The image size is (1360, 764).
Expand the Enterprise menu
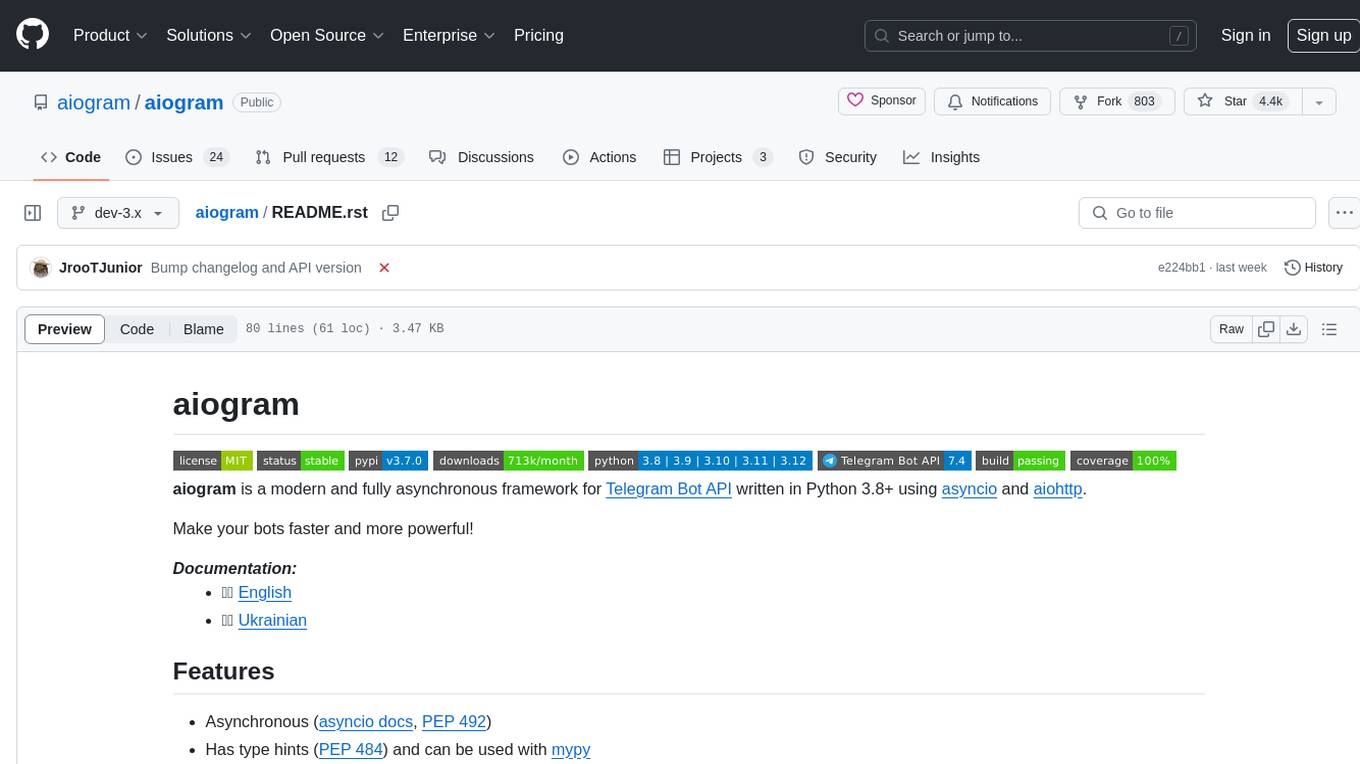[449, 35]
